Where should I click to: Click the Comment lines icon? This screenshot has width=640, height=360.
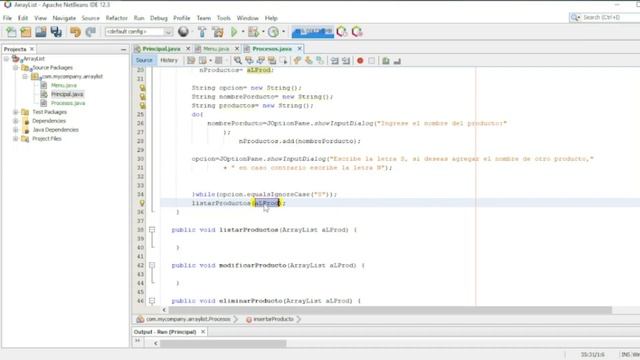click(x=386, y=61)
